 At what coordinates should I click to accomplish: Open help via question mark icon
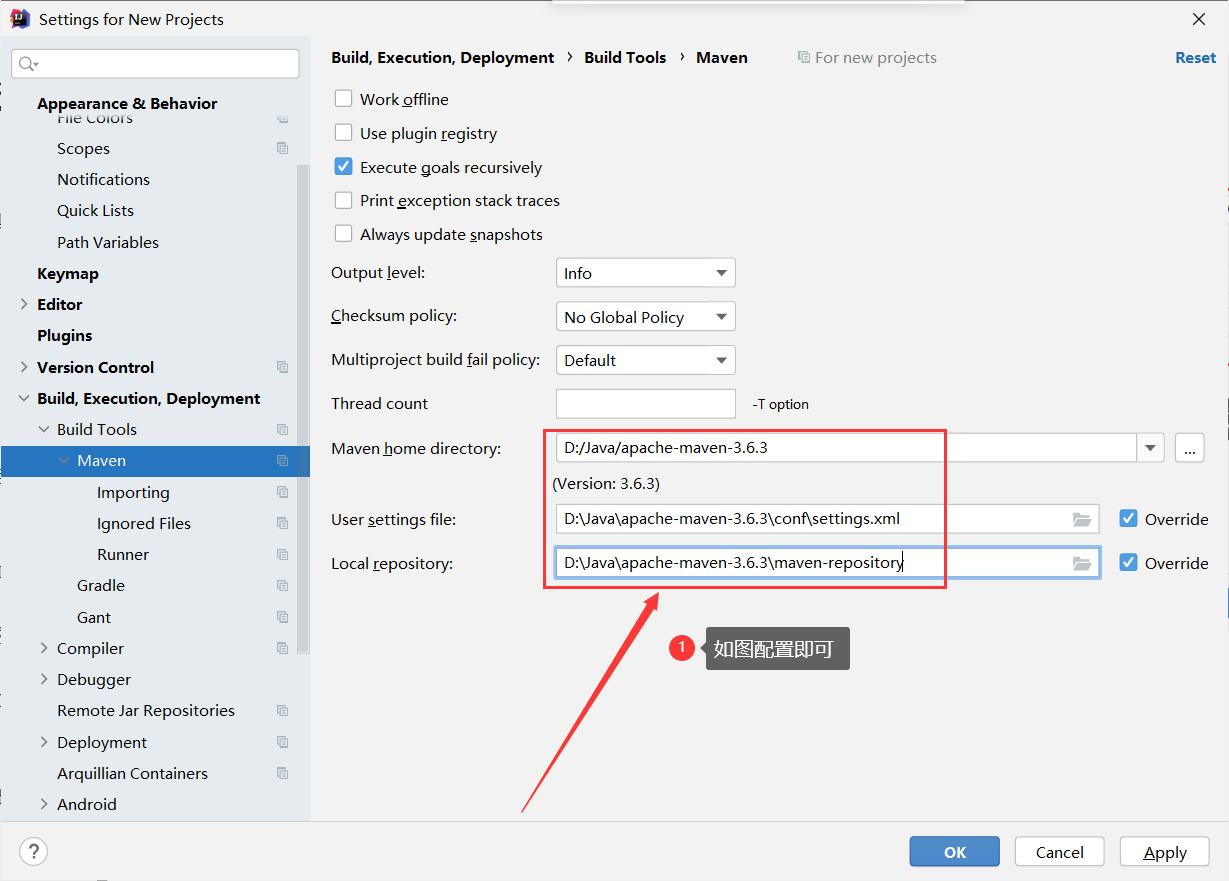coord(33,851)
